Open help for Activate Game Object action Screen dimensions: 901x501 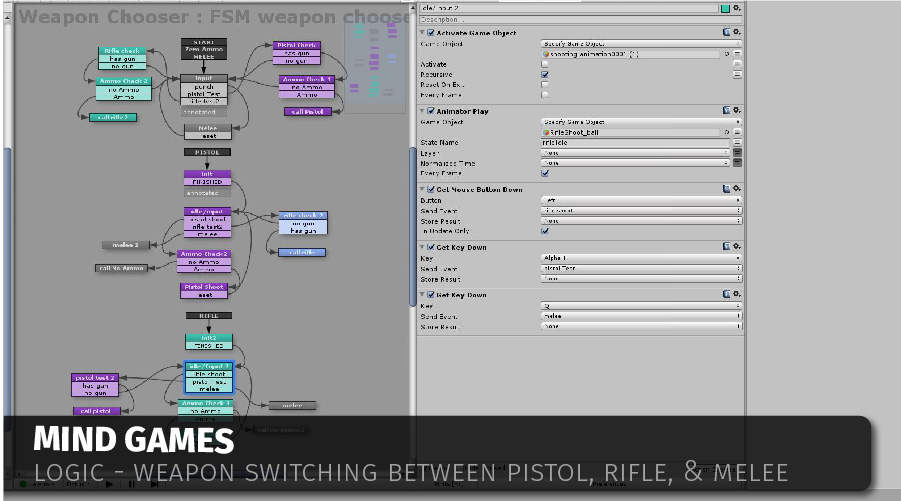tap(725, 32)
